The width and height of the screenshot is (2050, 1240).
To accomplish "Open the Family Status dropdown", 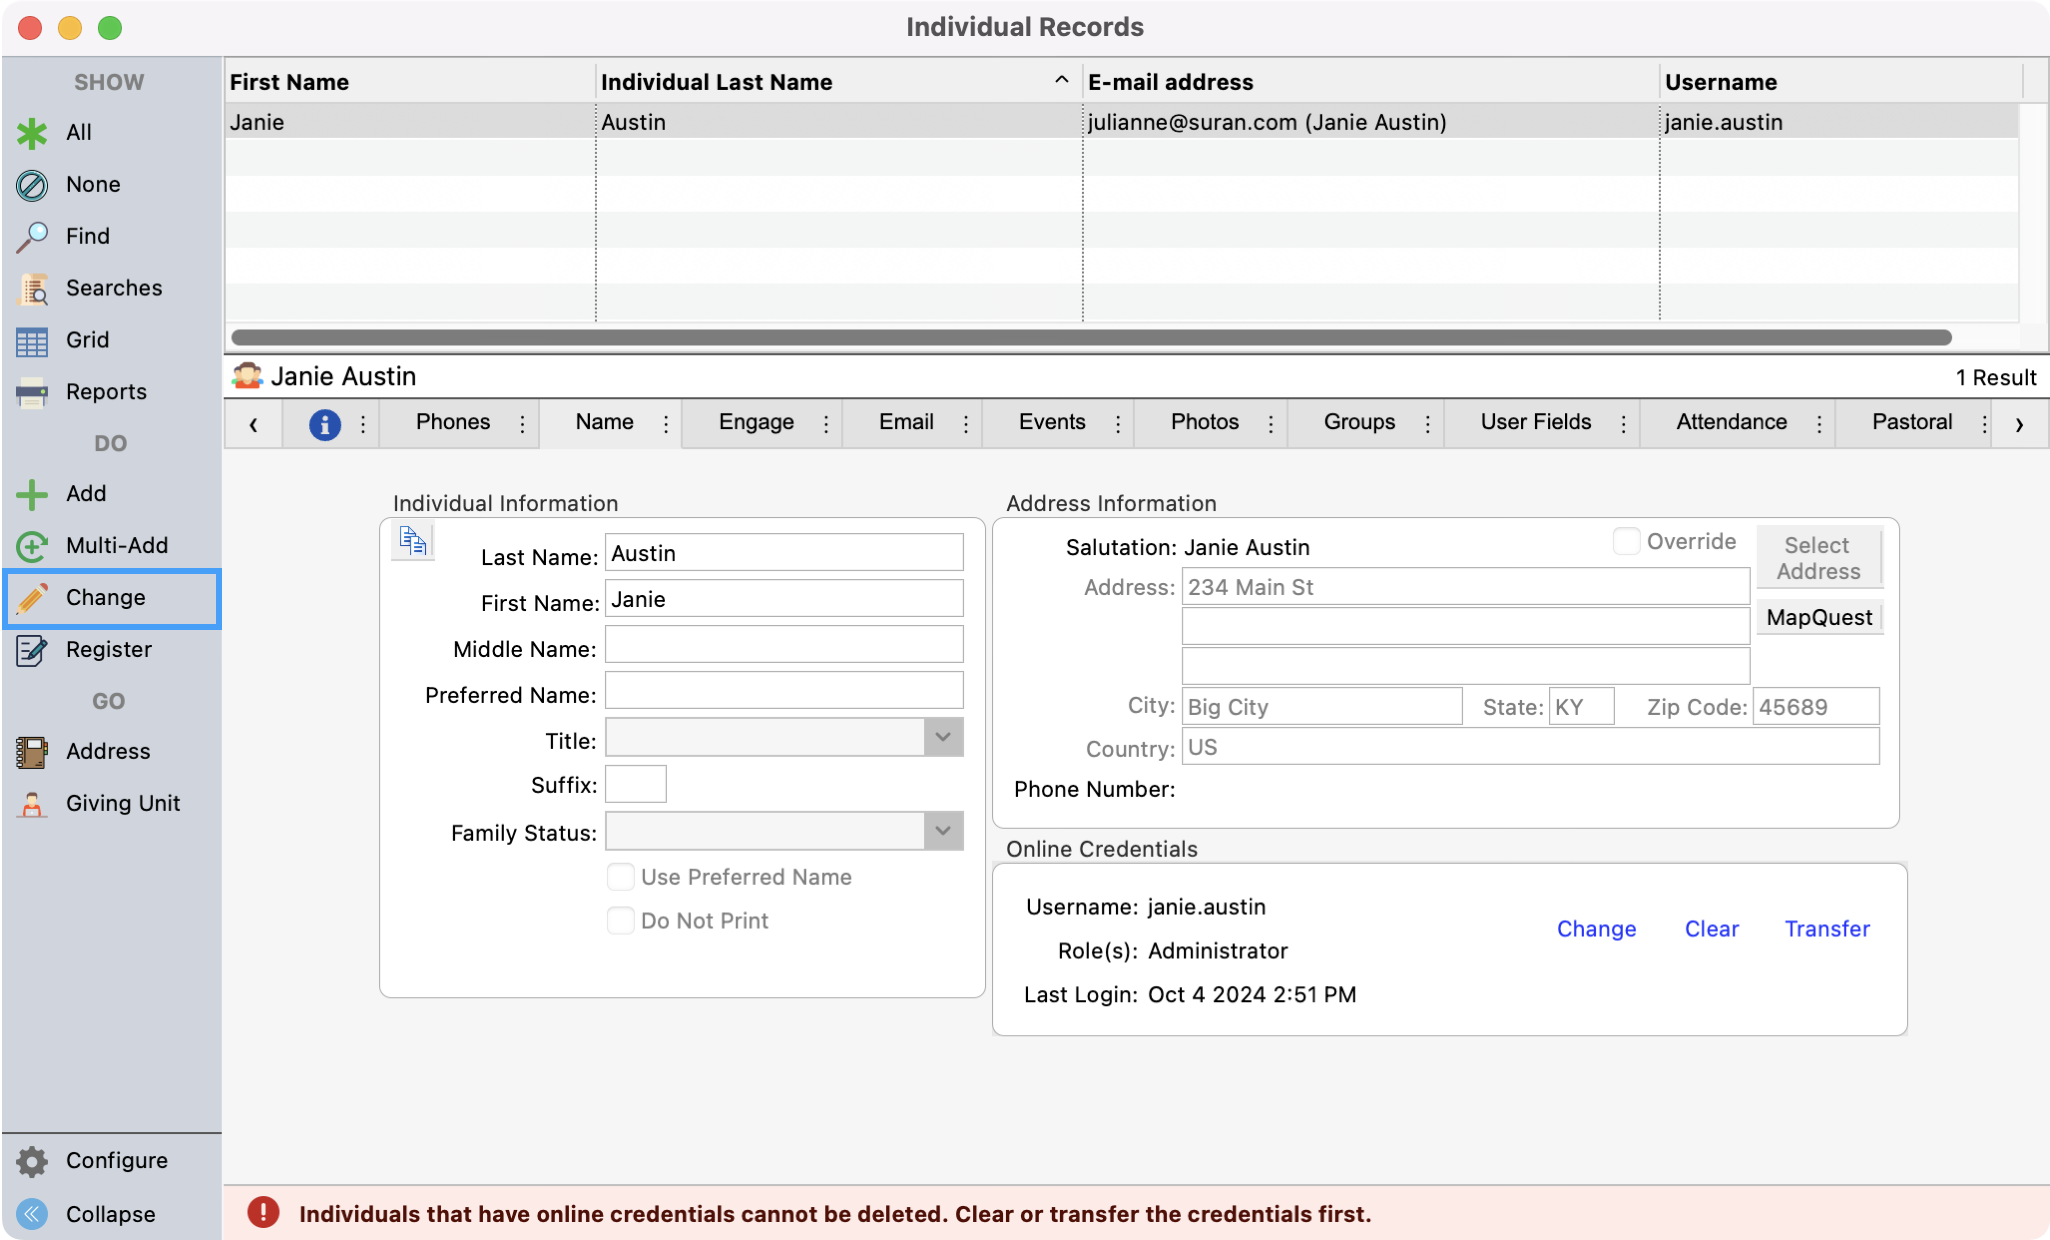I will [x=942, y=831].
